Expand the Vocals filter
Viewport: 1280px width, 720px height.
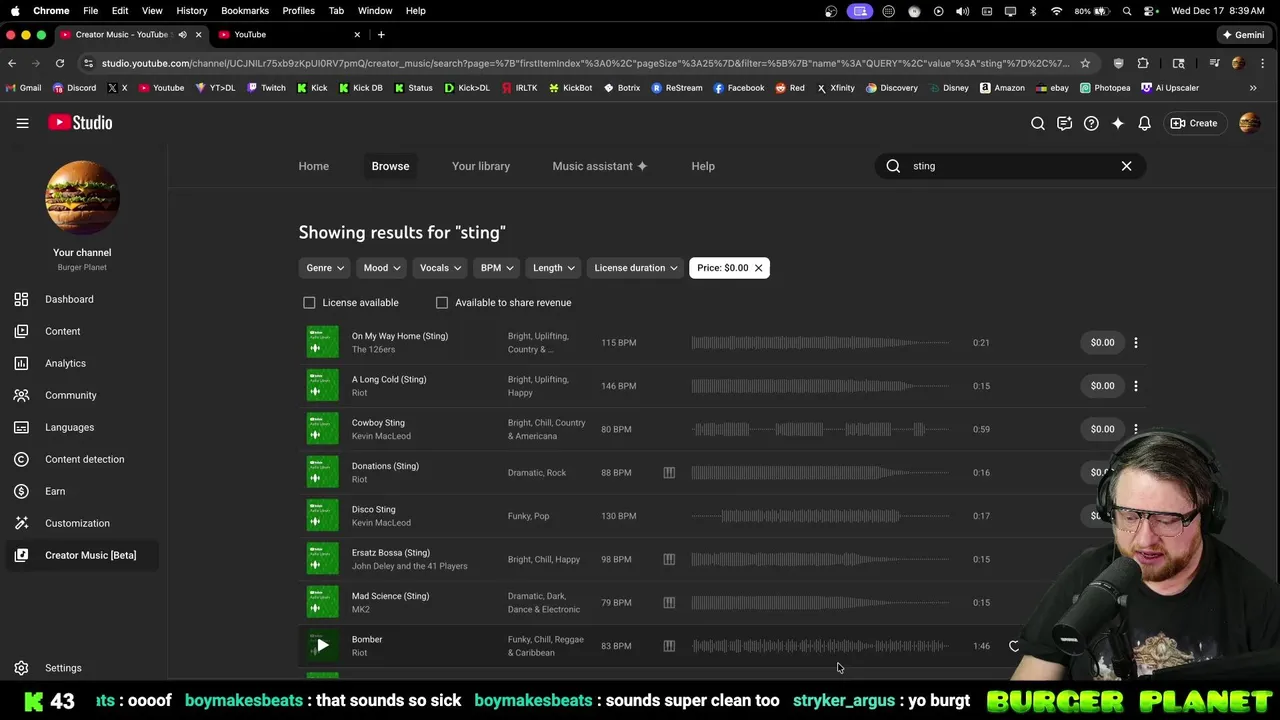click(x=440, y=268)
